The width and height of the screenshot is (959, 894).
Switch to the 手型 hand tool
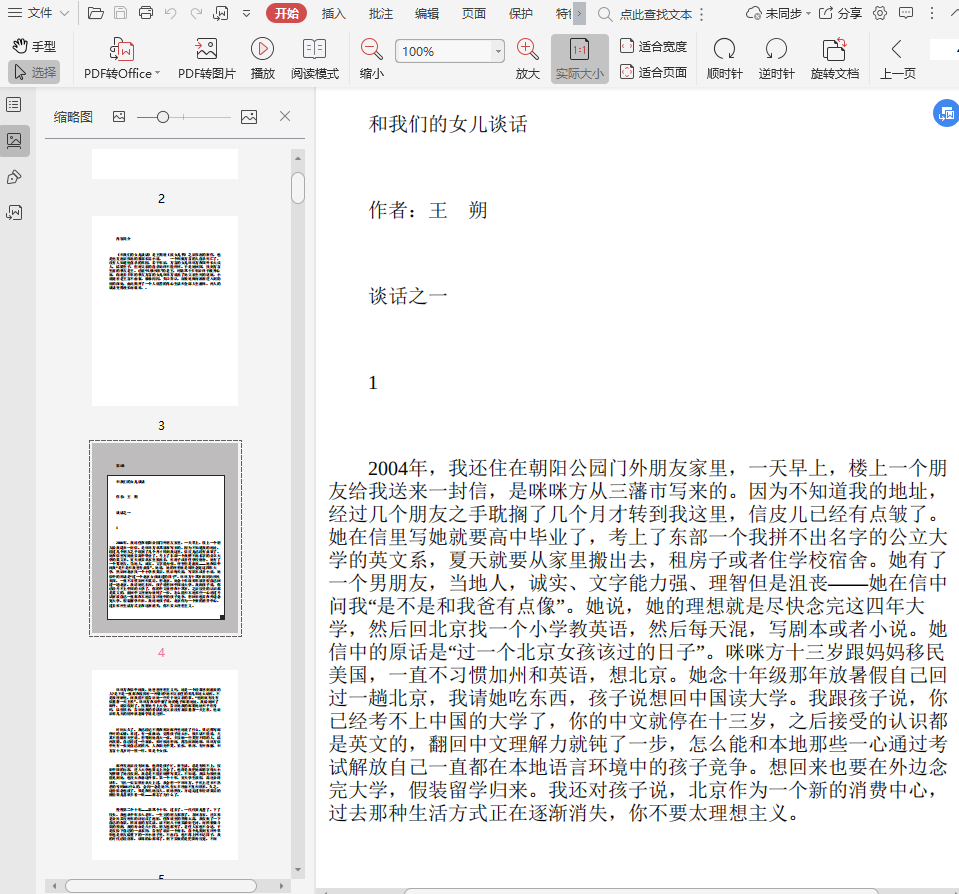(35, 46)
